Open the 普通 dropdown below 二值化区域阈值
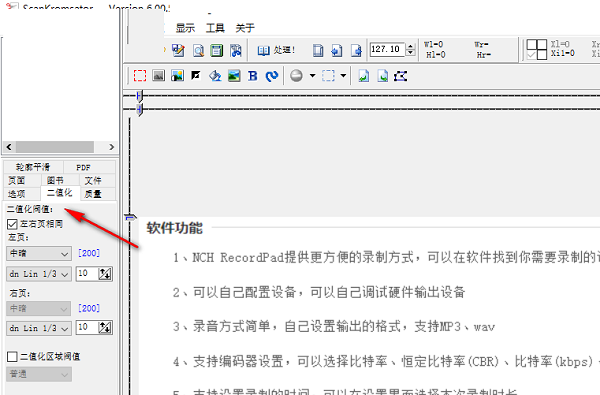 39,374
